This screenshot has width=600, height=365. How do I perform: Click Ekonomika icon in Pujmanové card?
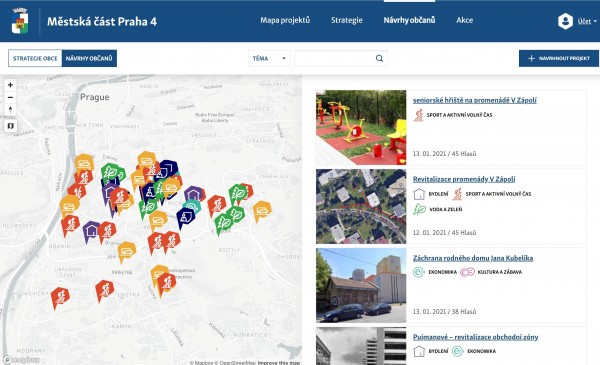[x=457, y=351]
